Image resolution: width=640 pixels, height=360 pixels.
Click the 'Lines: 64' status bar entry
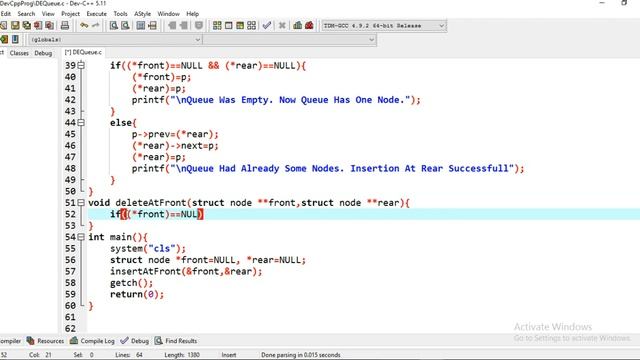pos(129,355)
